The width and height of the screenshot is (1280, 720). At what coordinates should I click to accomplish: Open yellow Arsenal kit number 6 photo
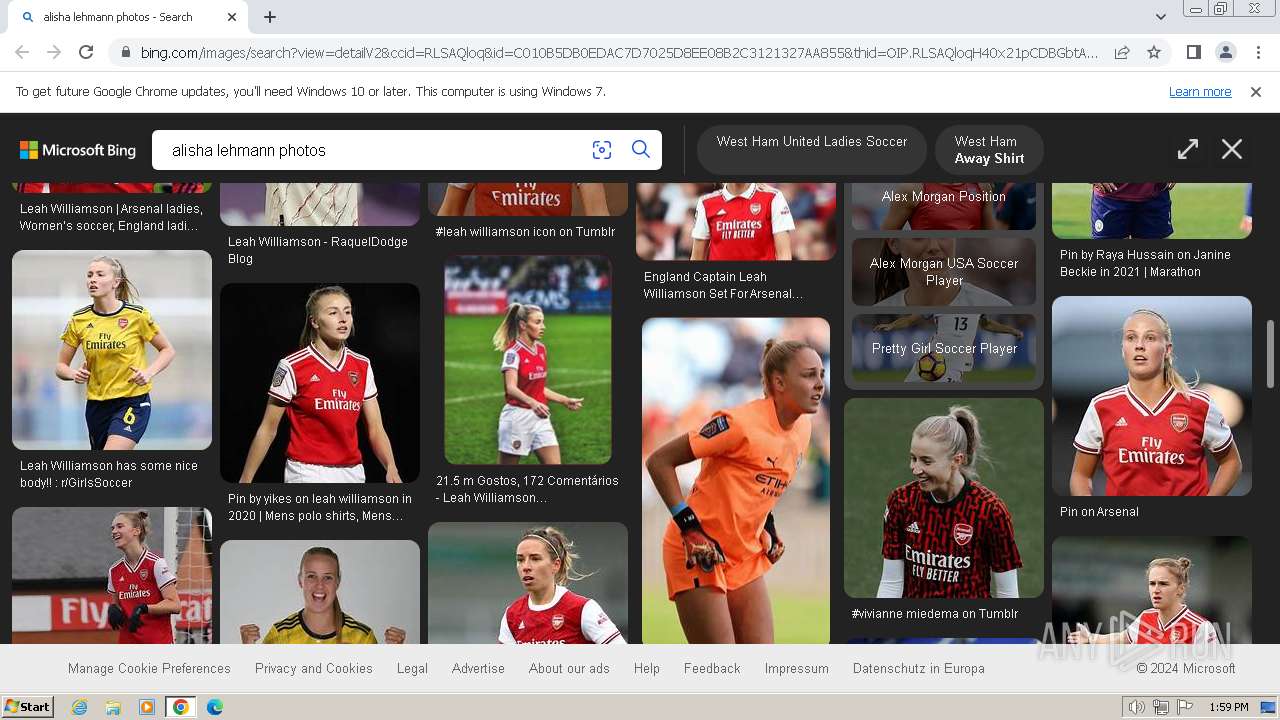click(x=112, y=350)
